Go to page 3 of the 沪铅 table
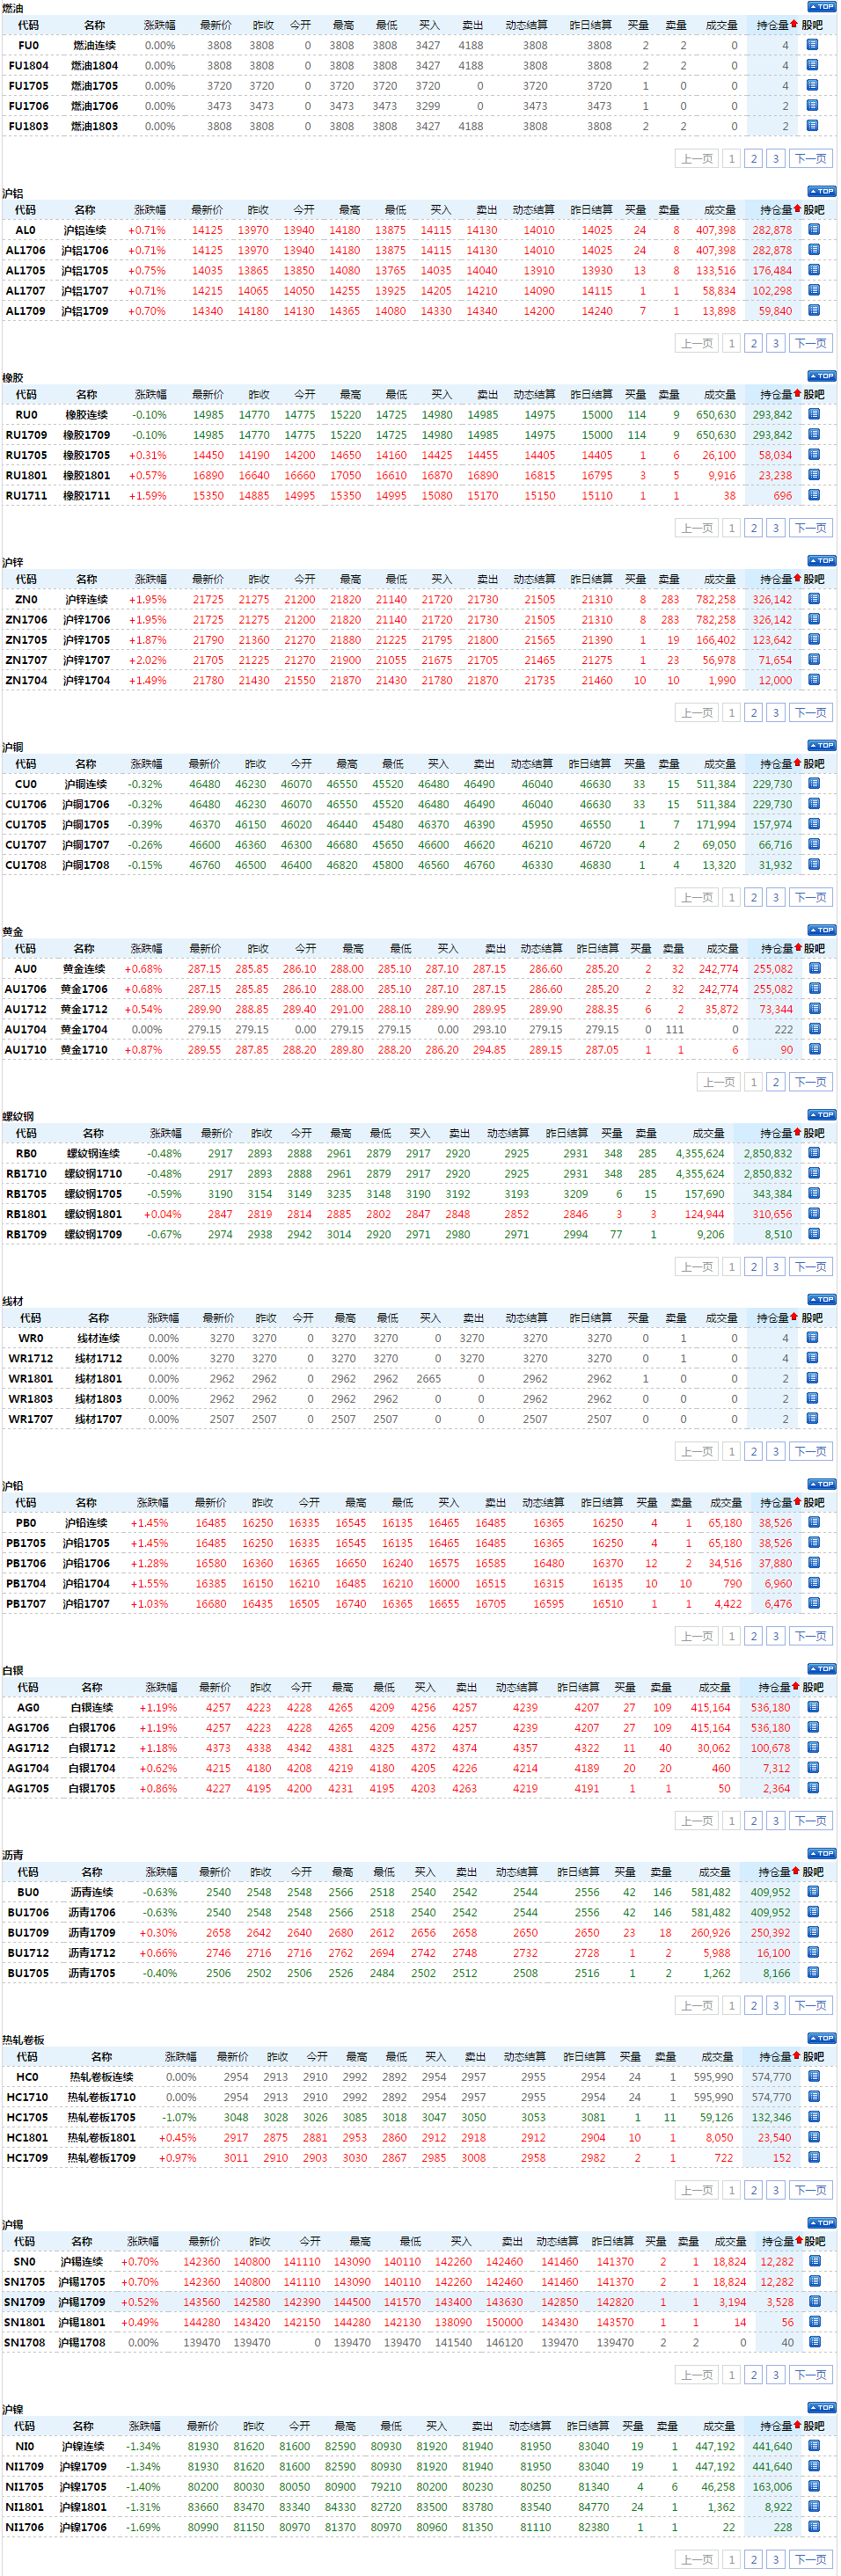This screenshot has height=2576, width=841. pyautogui.click(x=775, y=1636)
